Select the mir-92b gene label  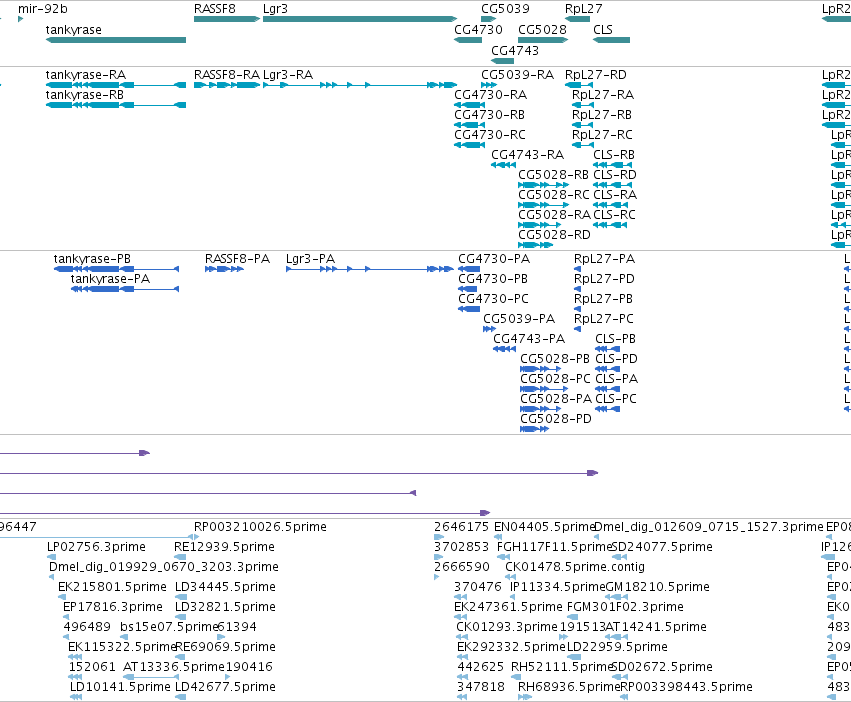[43, 9]
